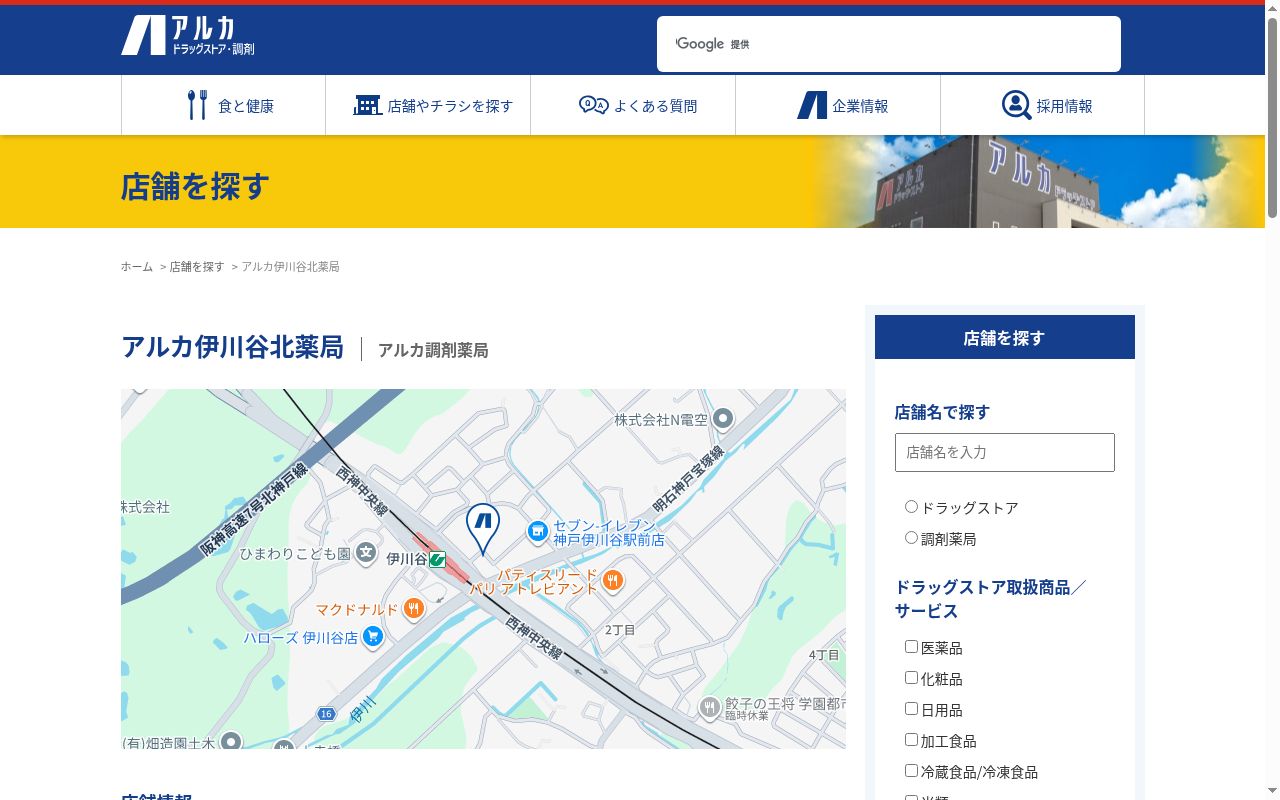
Task: Click the マクドナルド restaurant marker on map
Action: click(413, 608)
